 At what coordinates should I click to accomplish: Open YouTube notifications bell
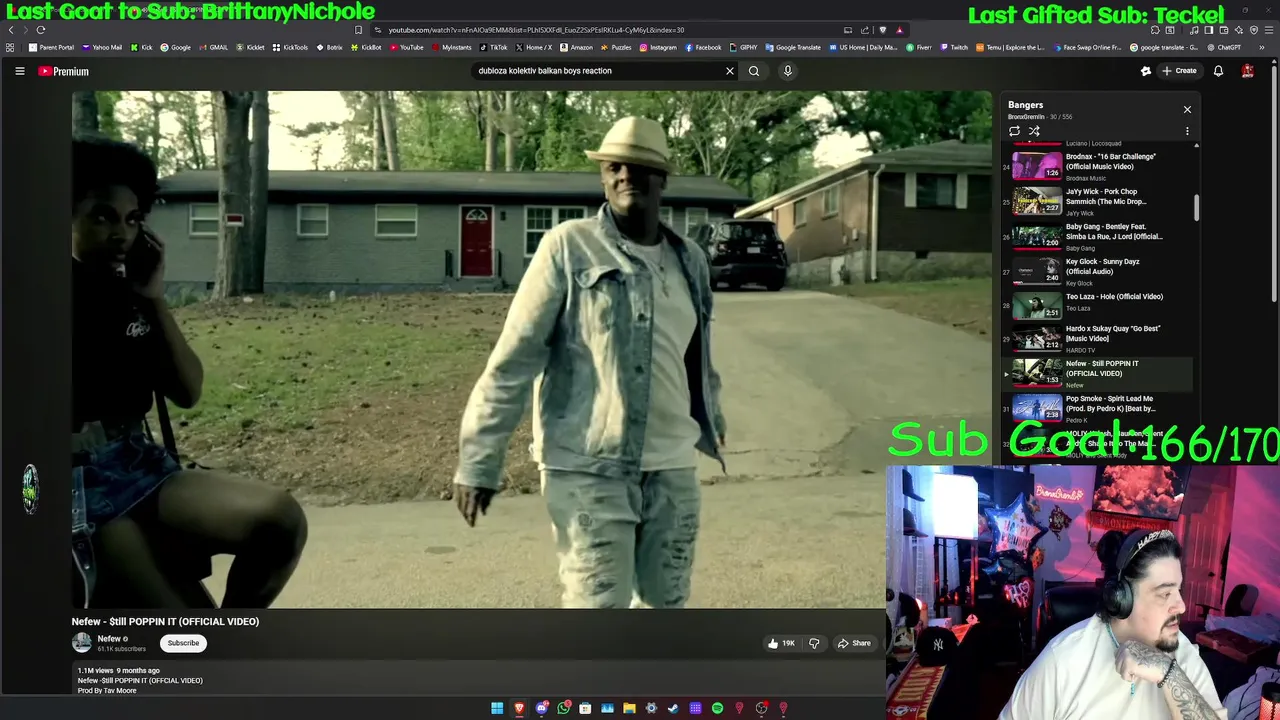coord(1218,71)
